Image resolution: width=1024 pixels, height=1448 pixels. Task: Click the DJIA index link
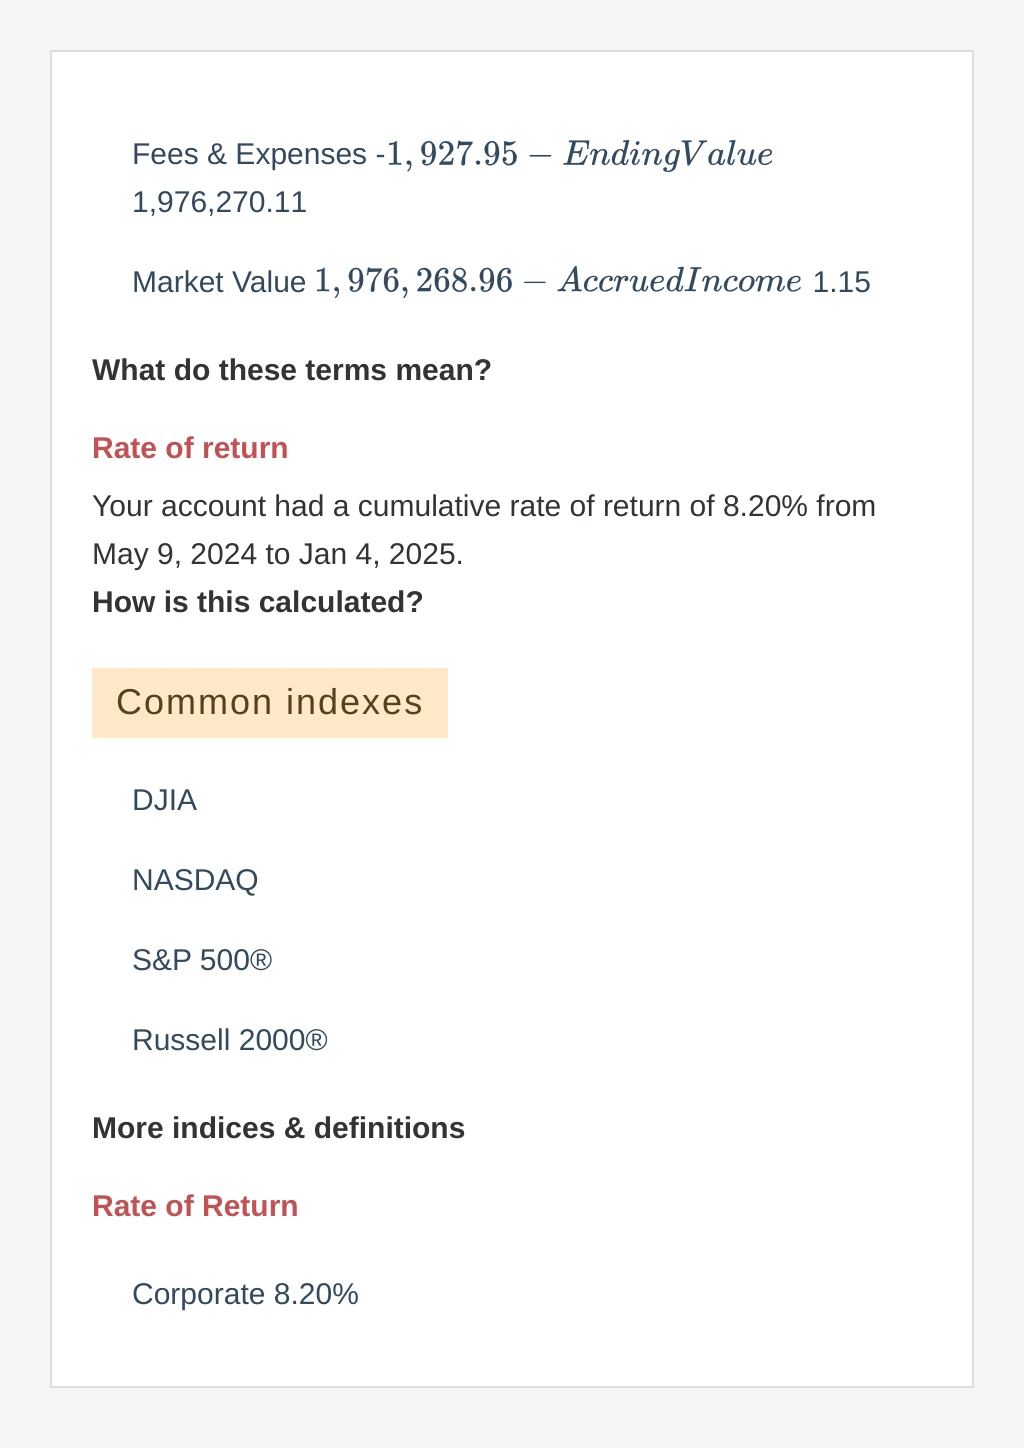click(164, 800)
